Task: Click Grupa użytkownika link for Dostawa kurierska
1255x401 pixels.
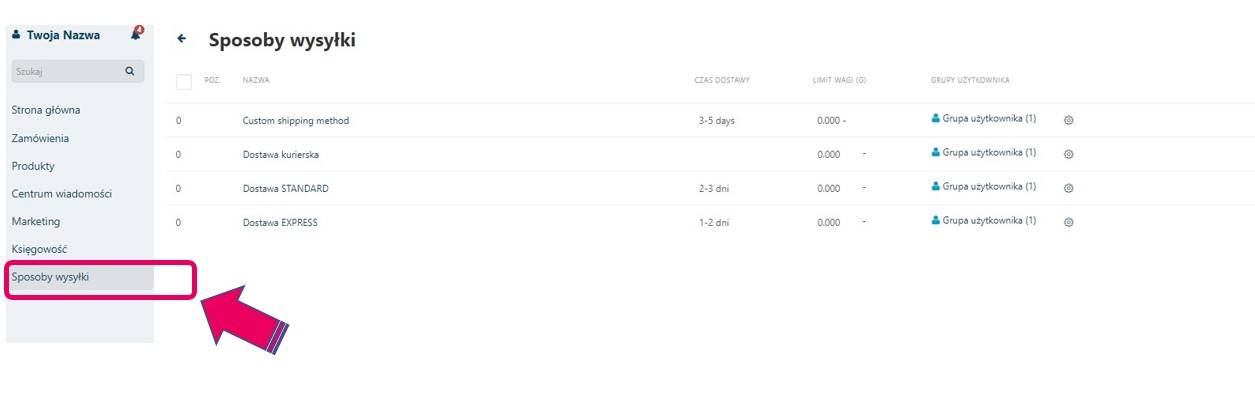Action: [988, 153]
